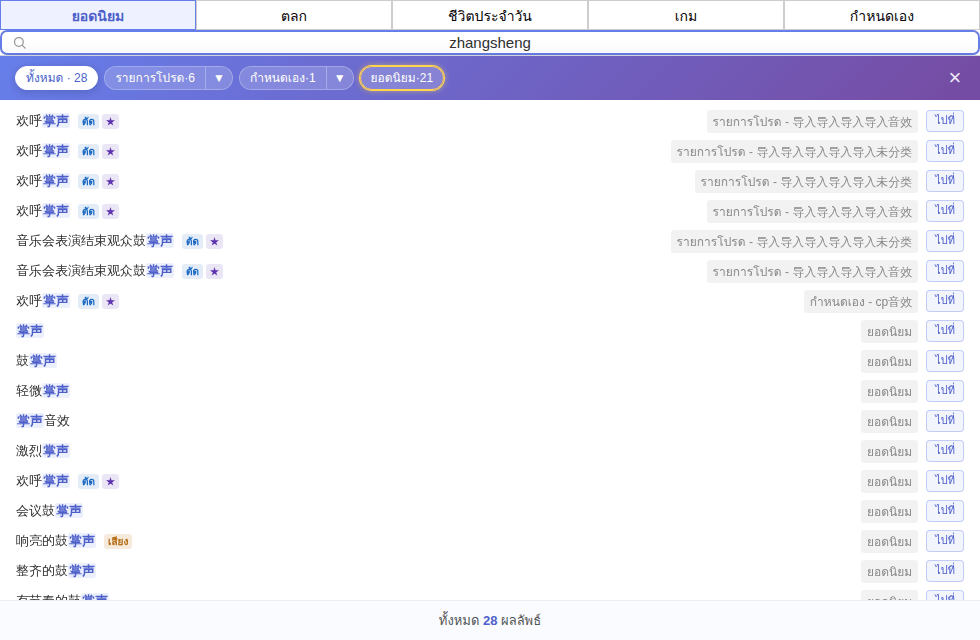Select the 响亮的鼓掌声 result name
Viewport: 980px width, 640px height.
(56, 541)
